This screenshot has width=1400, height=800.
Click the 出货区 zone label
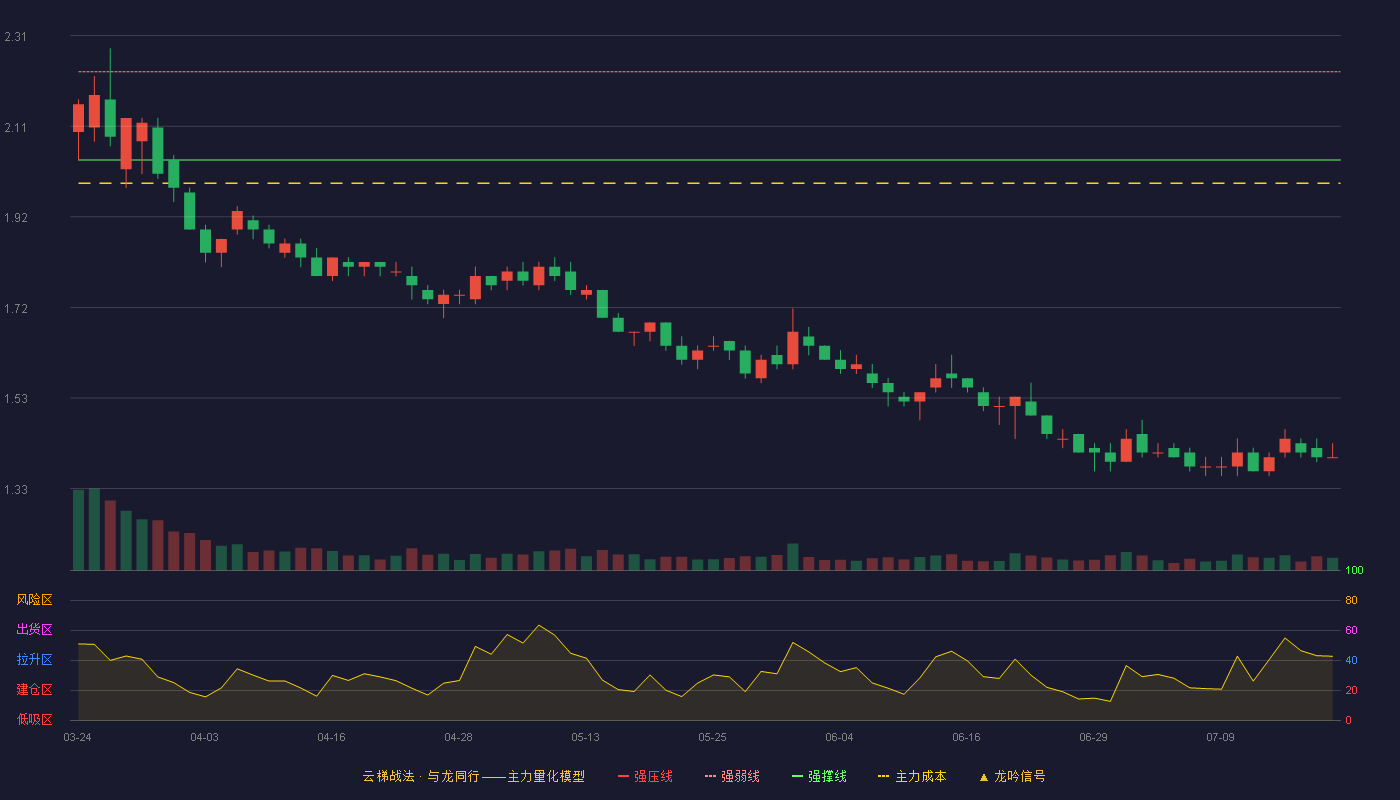(x=34, y=630)
